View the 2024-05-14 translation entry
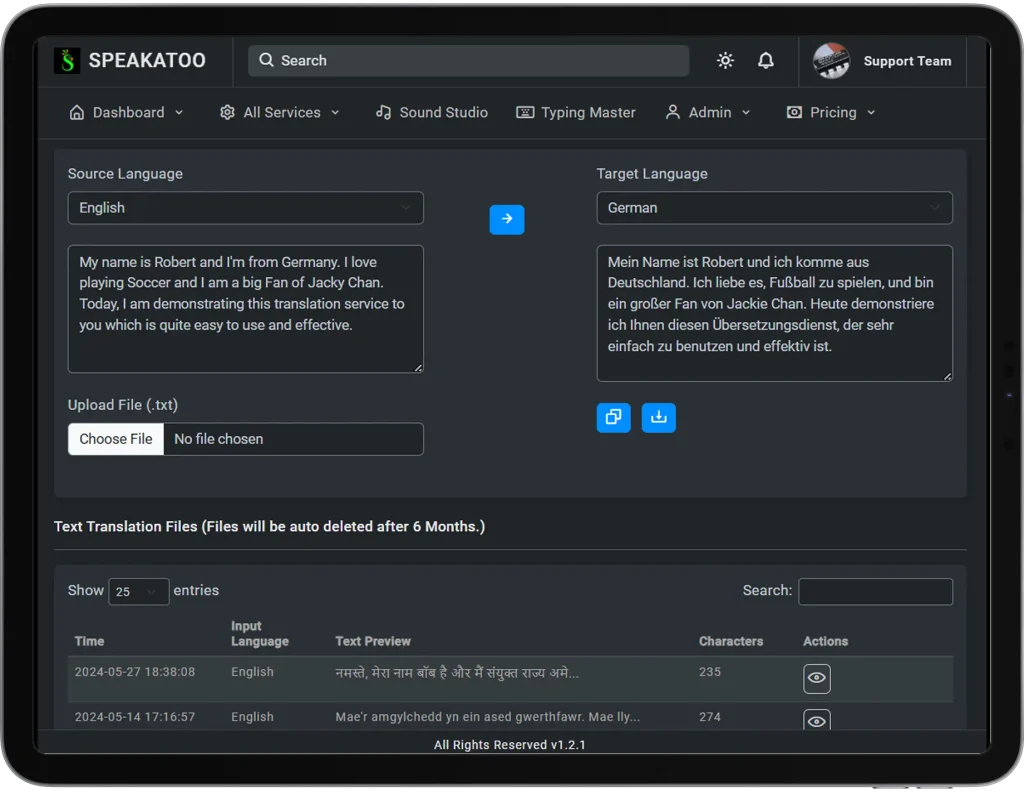The image size is (1024, 792). [x=817, y=720]
